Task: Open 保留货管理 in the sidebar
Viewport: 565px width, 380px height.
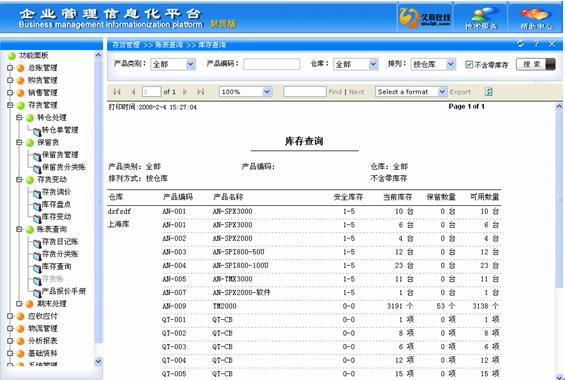Action: 60,155
